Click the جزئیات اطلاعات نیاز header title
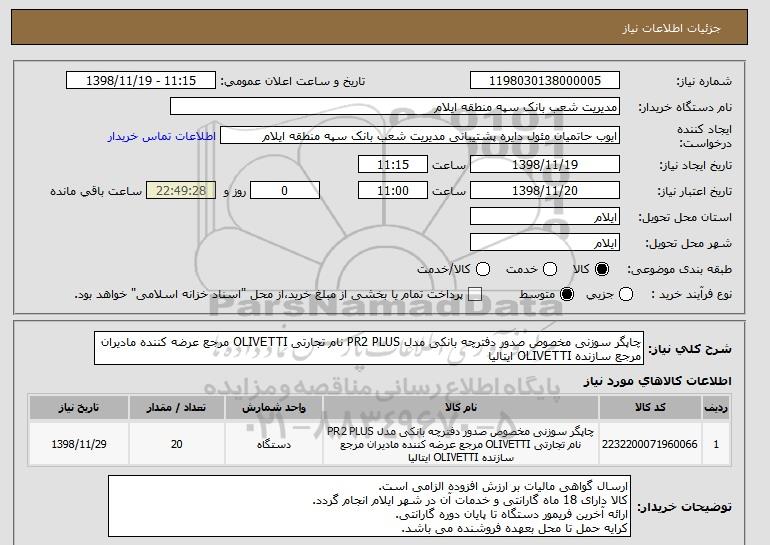 (671, 28)
